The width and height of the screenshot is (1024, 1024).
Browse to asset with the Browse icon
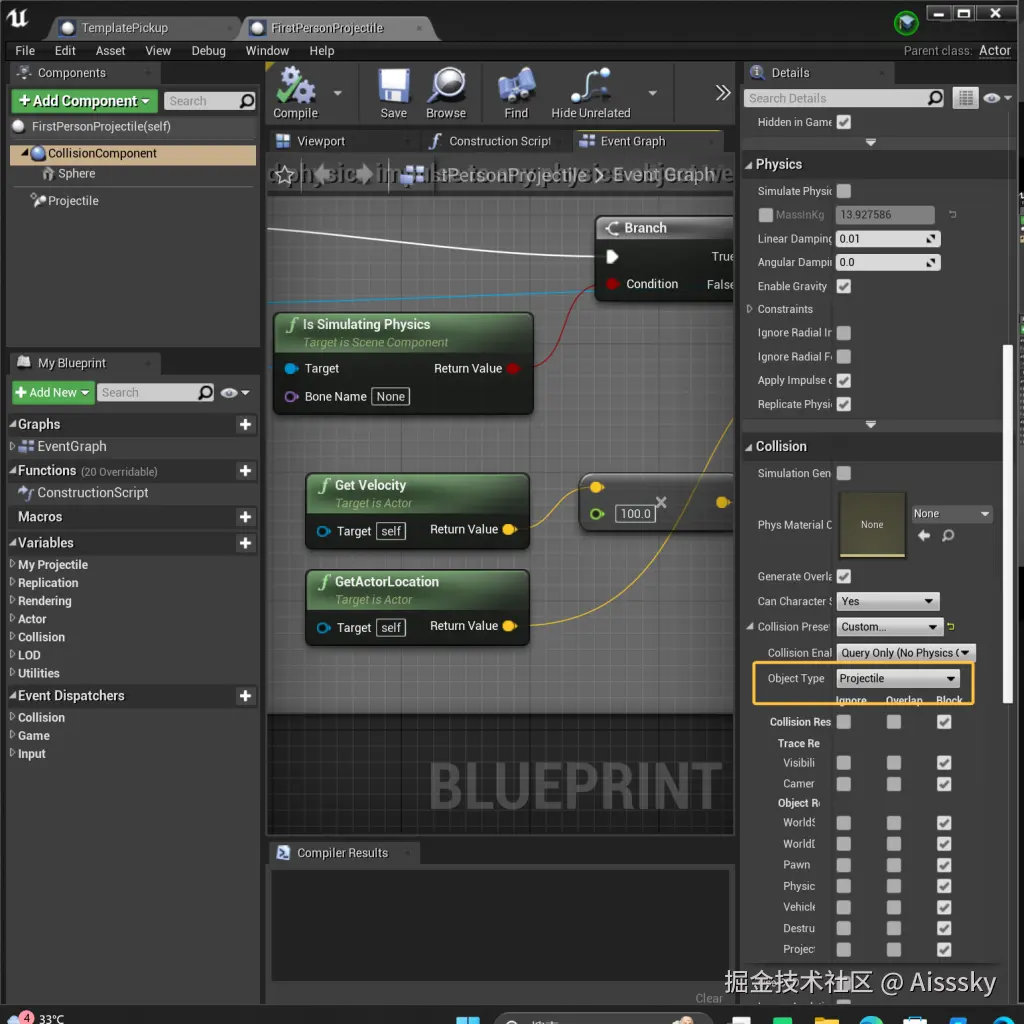pos(446,86)
